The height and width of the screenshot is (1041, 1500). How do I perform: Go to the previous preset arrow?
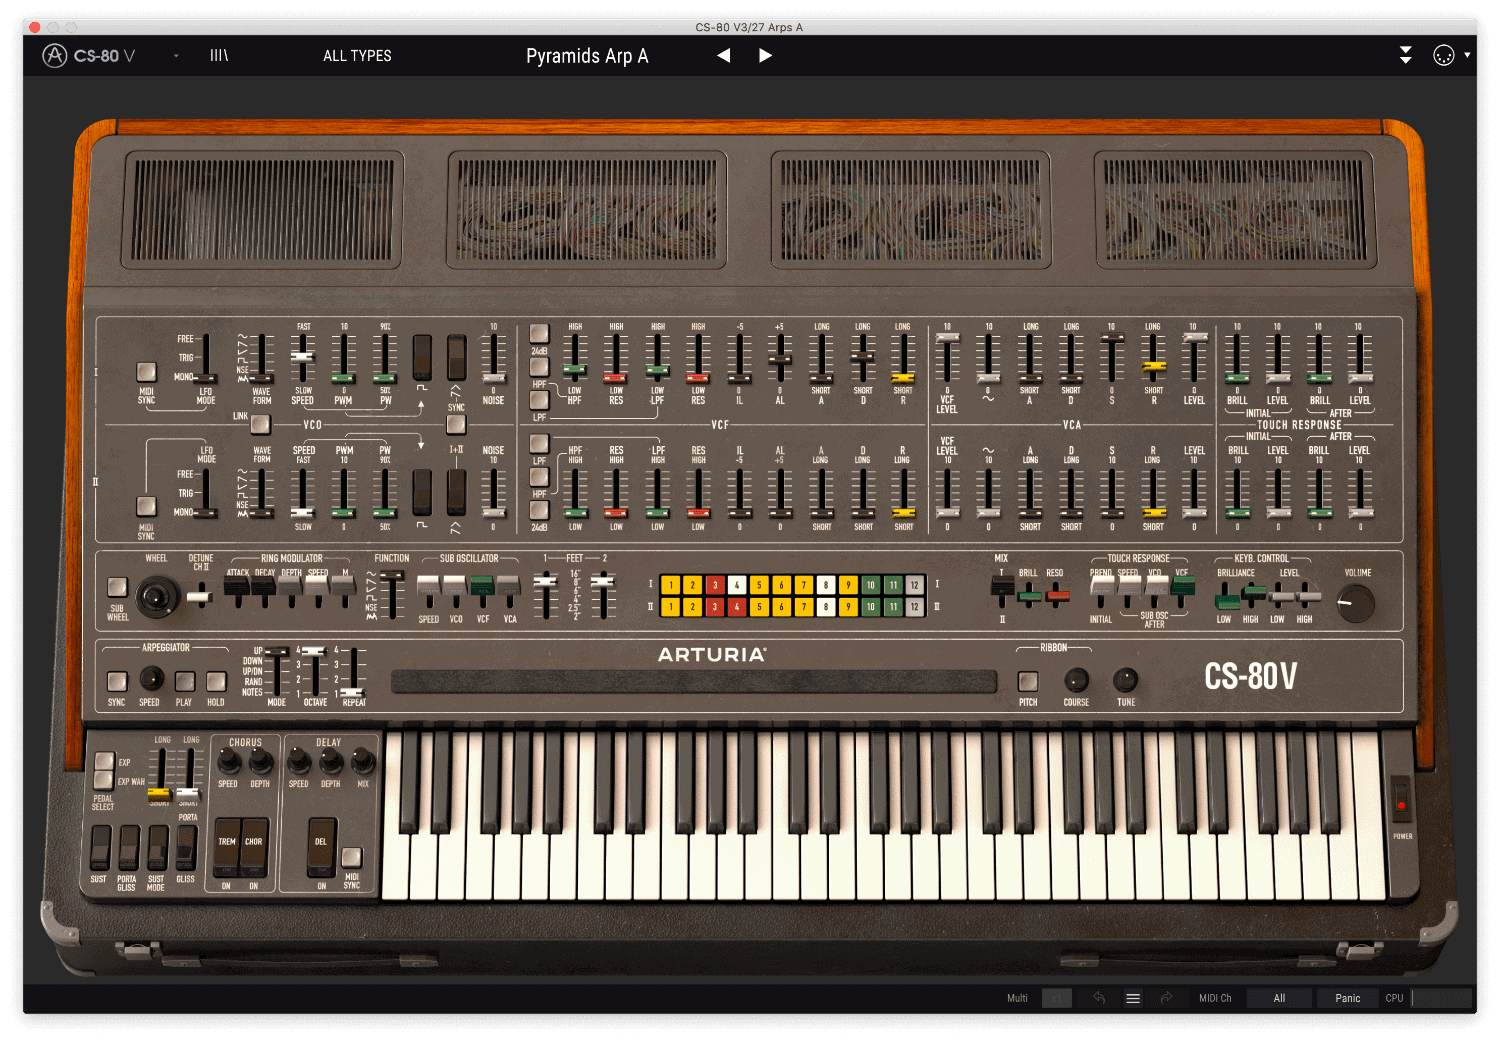click(x=724, y=56)
